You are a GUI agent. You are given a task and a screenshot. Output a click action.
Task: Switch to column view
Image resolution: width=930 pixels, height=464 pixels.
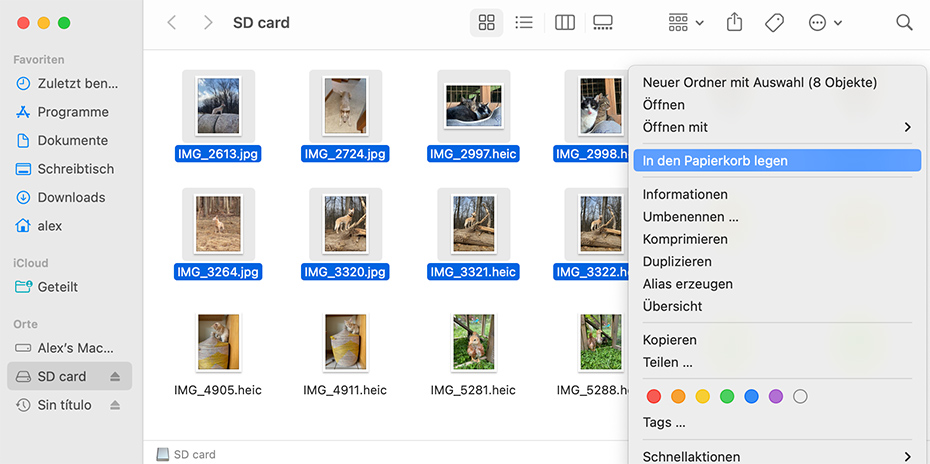(x=565, y=22)
